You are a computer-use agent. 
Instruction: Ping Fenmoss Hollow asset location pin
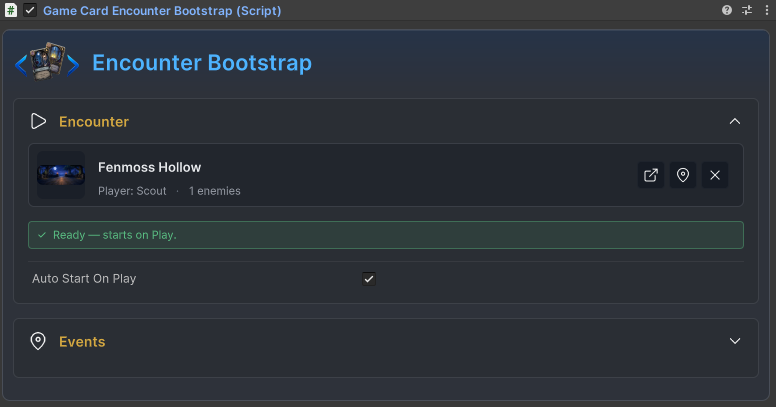(683, 175)
